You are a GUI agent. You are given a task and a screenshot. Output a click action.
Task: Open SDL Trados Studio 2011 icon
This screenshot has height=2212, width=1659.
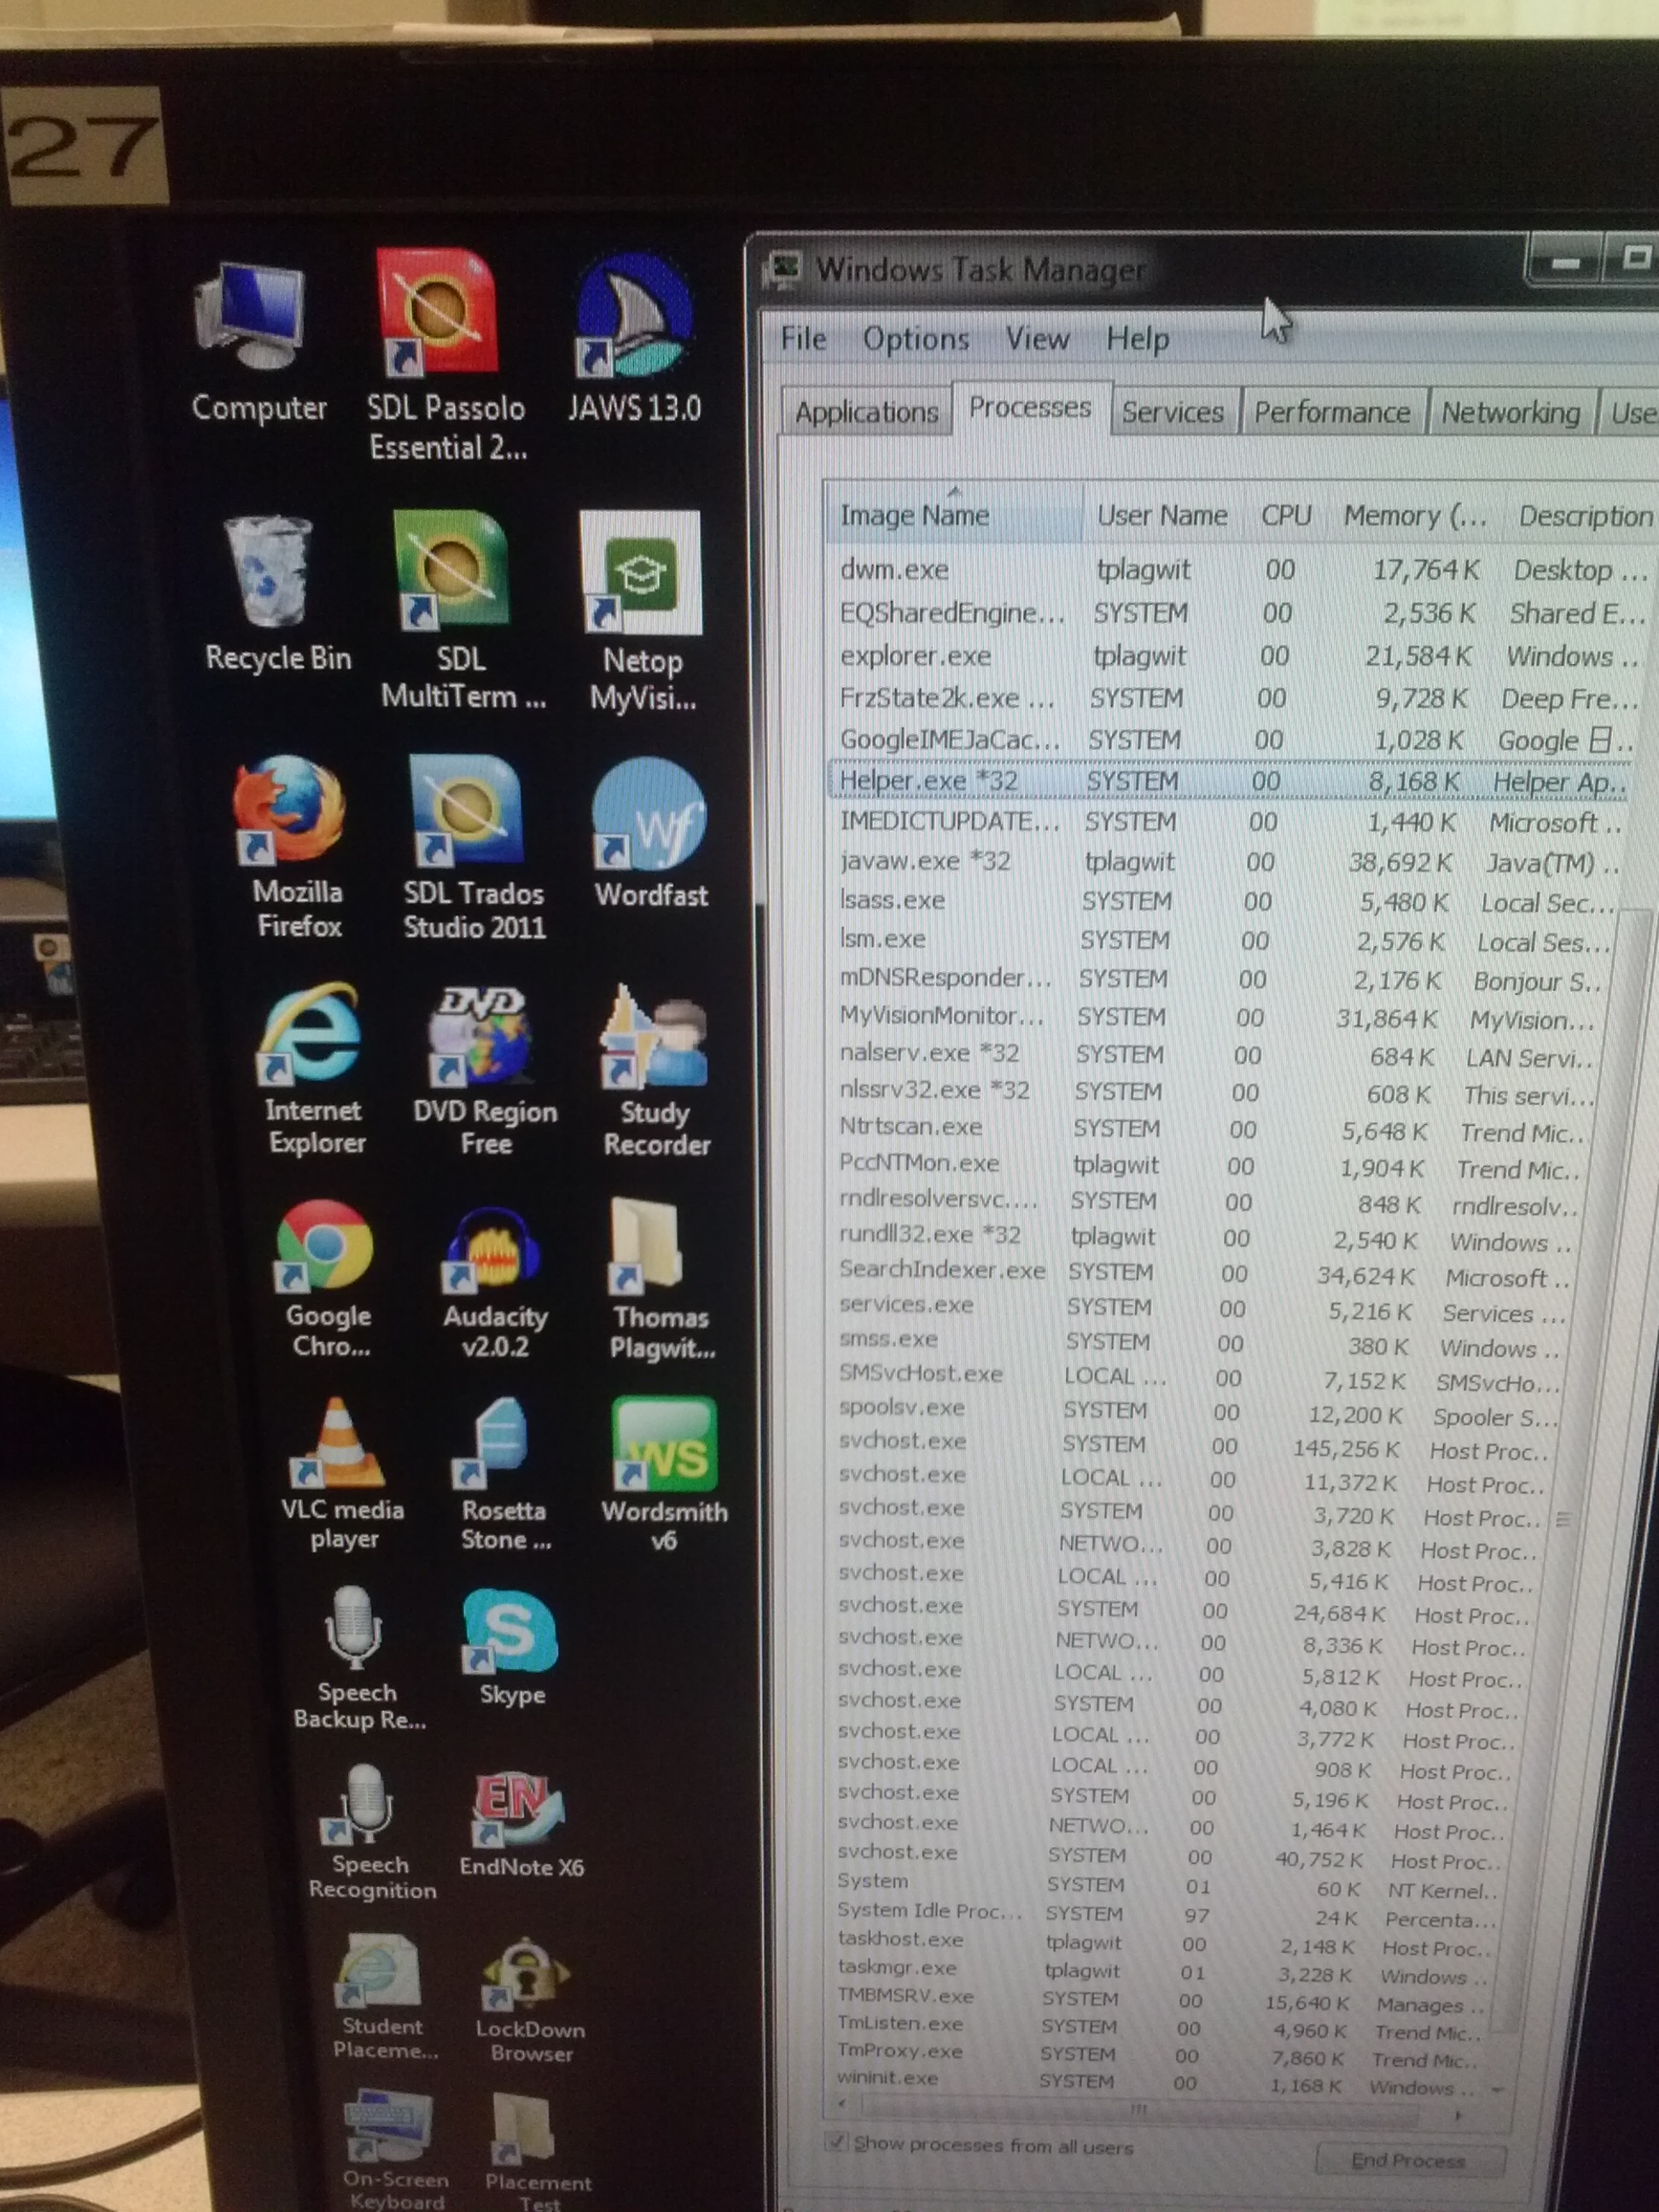pos(467,812)
